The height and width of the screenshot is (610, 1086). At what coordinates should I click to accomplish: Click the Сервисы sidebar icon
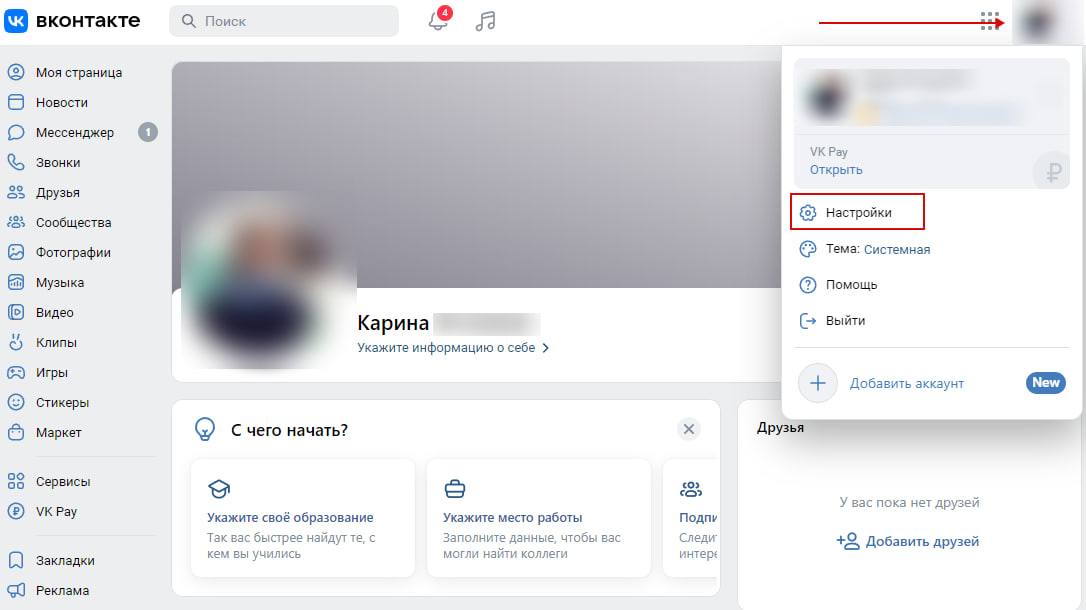(16, 481)
